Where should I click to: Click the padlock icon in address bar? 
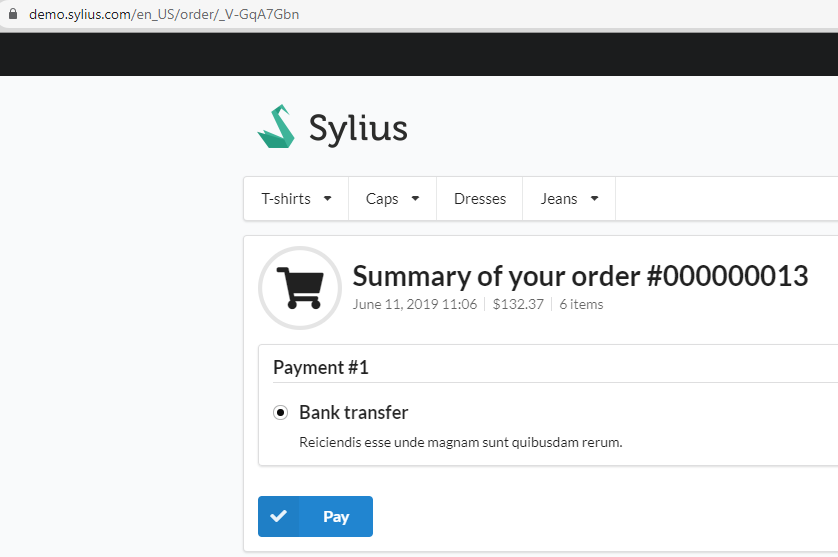pyautogui.click(x=13, y=14)
